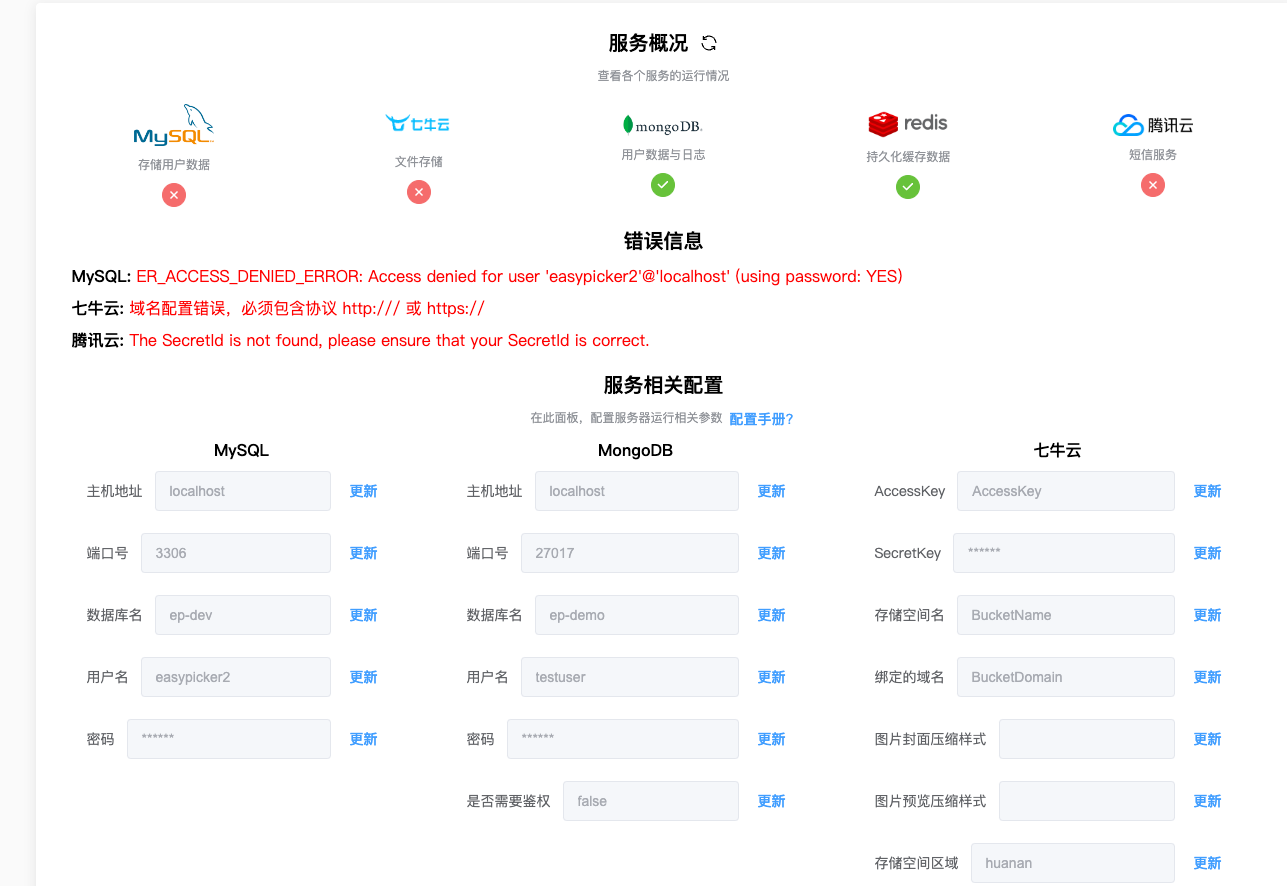This screenshot has height=886, width=1287.
Task: Update the 图片预览压缩样式 setting
Action: coord(1207,801)
